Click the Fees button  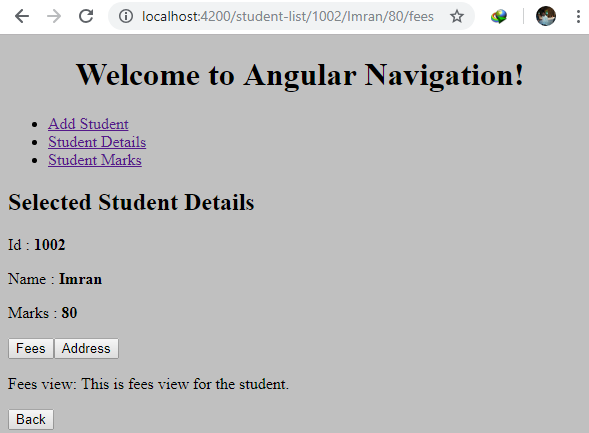click(x=31, y=349)
